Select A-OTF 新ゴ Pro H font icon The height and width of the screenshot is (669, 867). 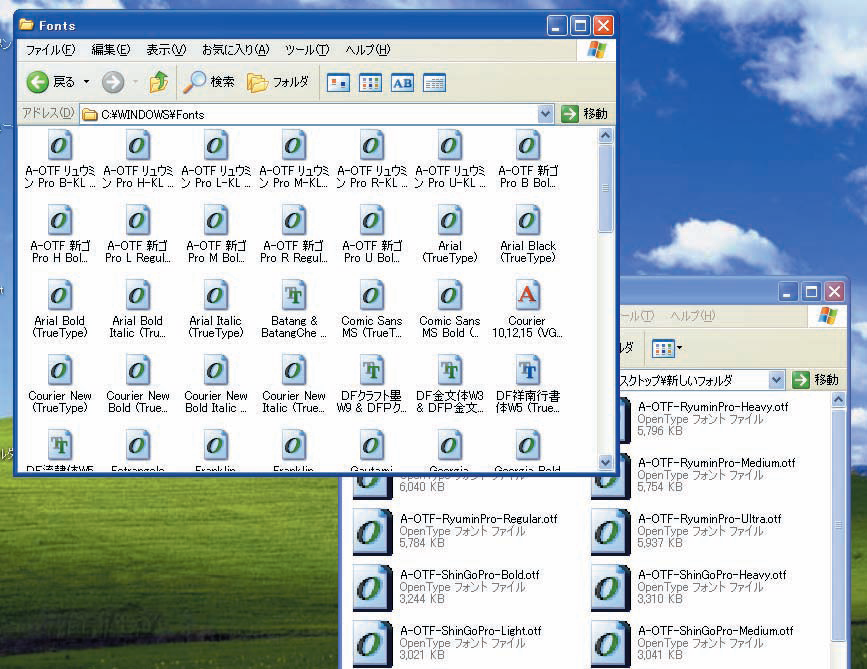pyautogui.click(x=60, y=221)
